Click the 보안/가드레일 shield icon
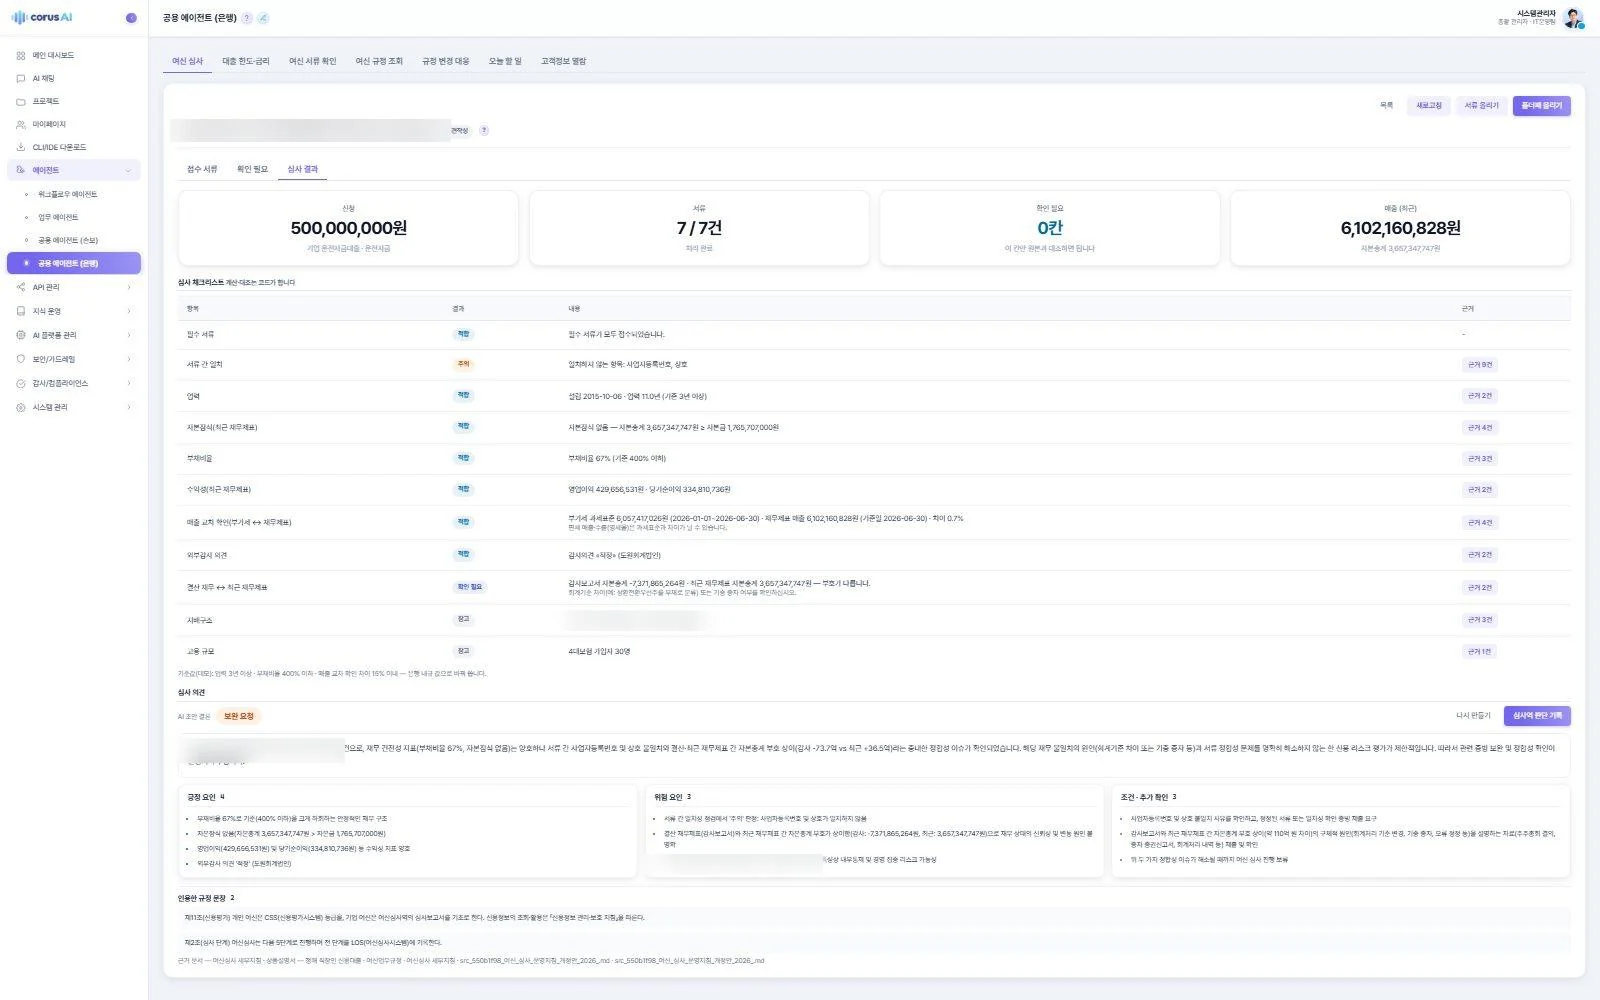 [x=21, y=359]
